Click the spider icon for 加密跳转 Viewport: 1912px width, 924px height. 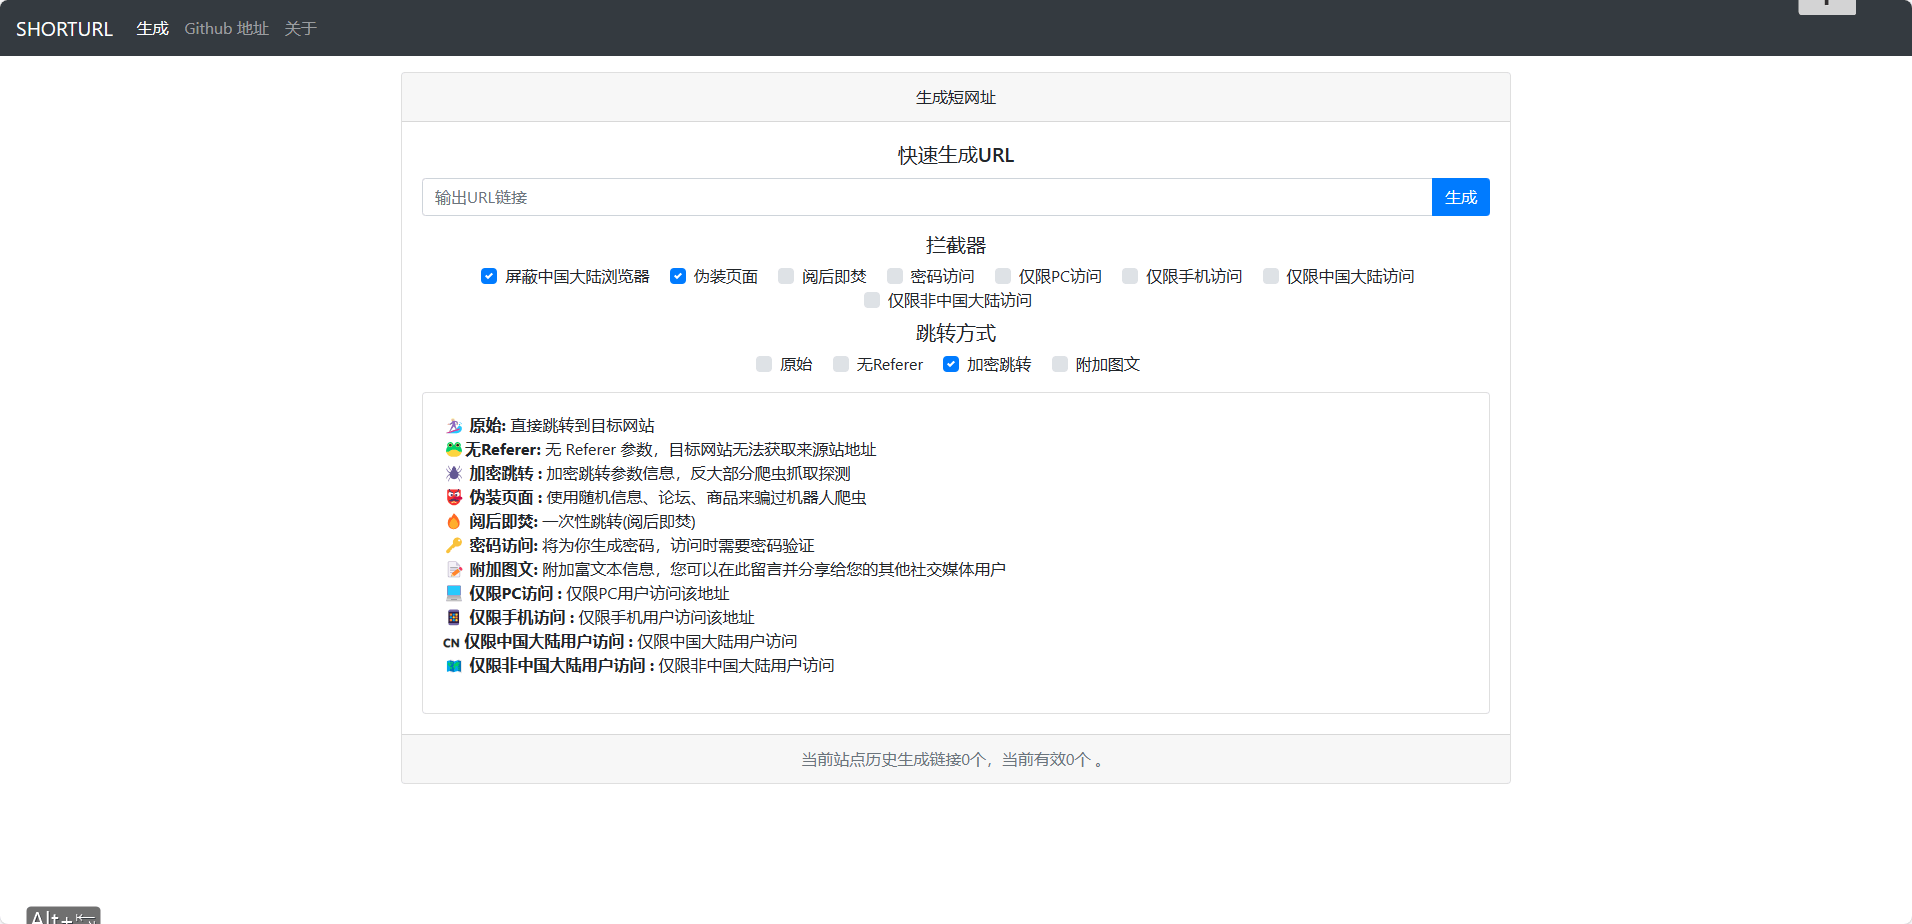453,473
